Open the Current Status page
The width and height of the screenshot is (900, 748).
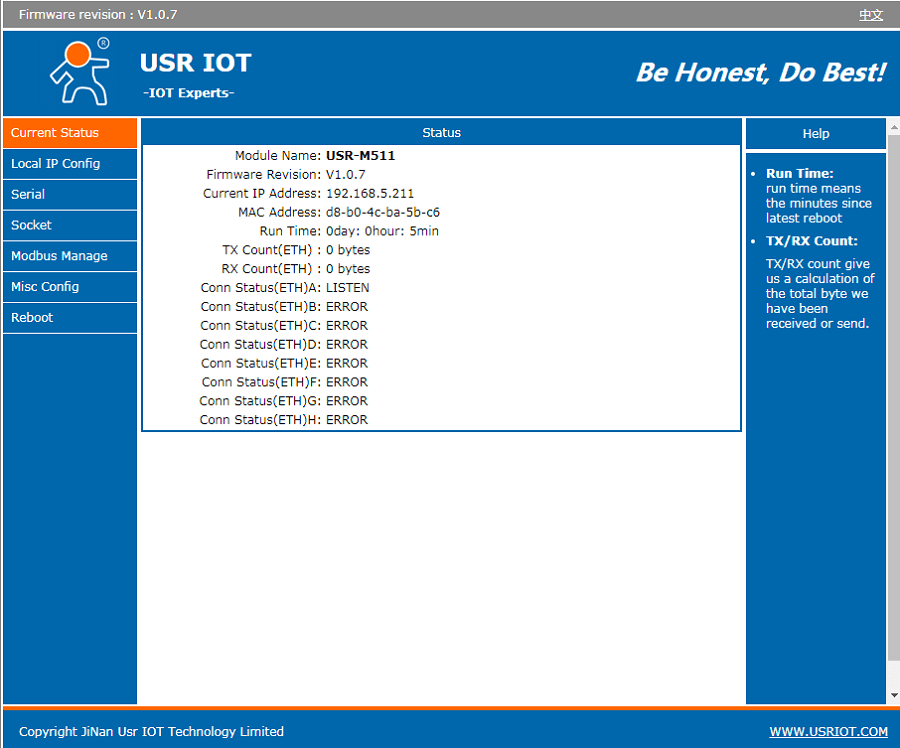click(x=70, y=133)
